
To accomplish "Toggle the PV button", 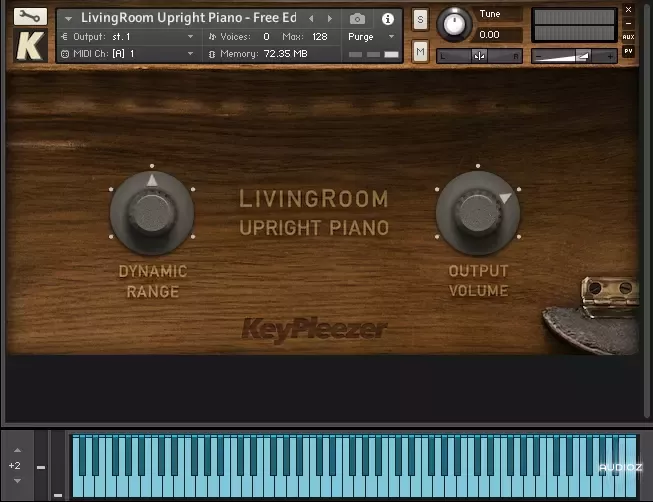I will click(628, 51).
